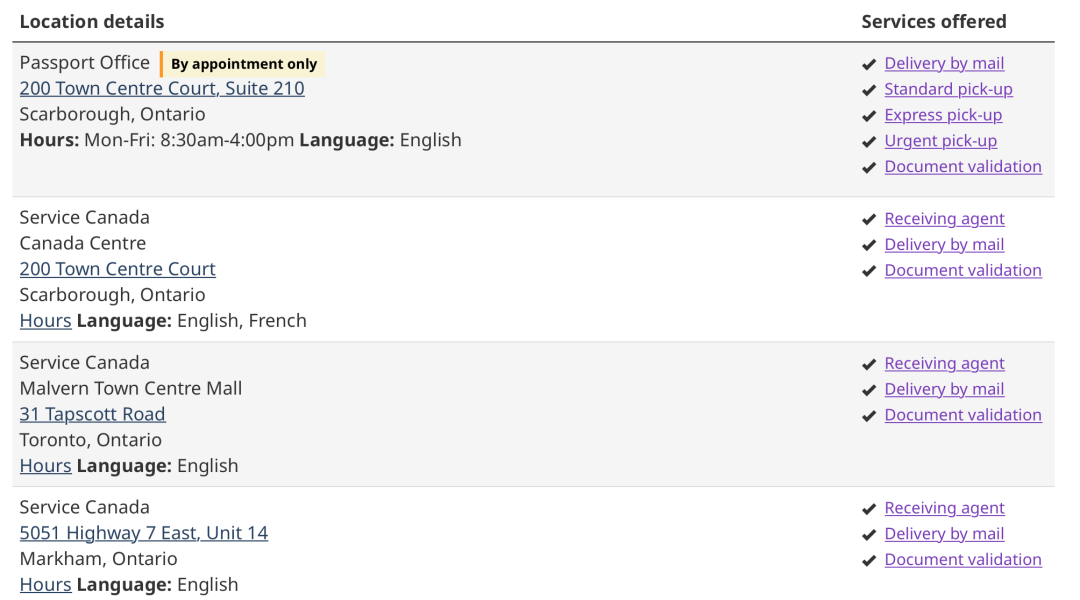Click the checkmark icon beside Urgent pick-up
1080x600 pixels.
pyautogui.click(x=869, y=142)
